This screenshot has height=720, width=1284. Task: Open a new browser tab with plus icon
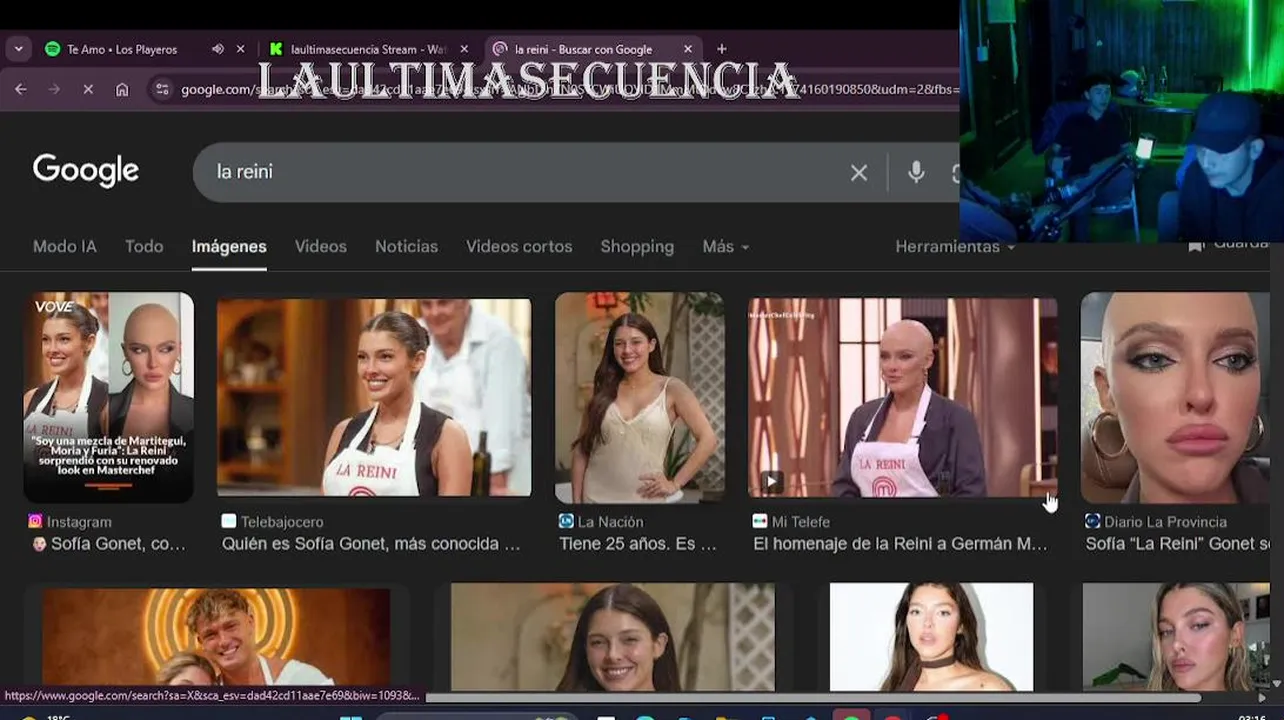coord(722,49)
